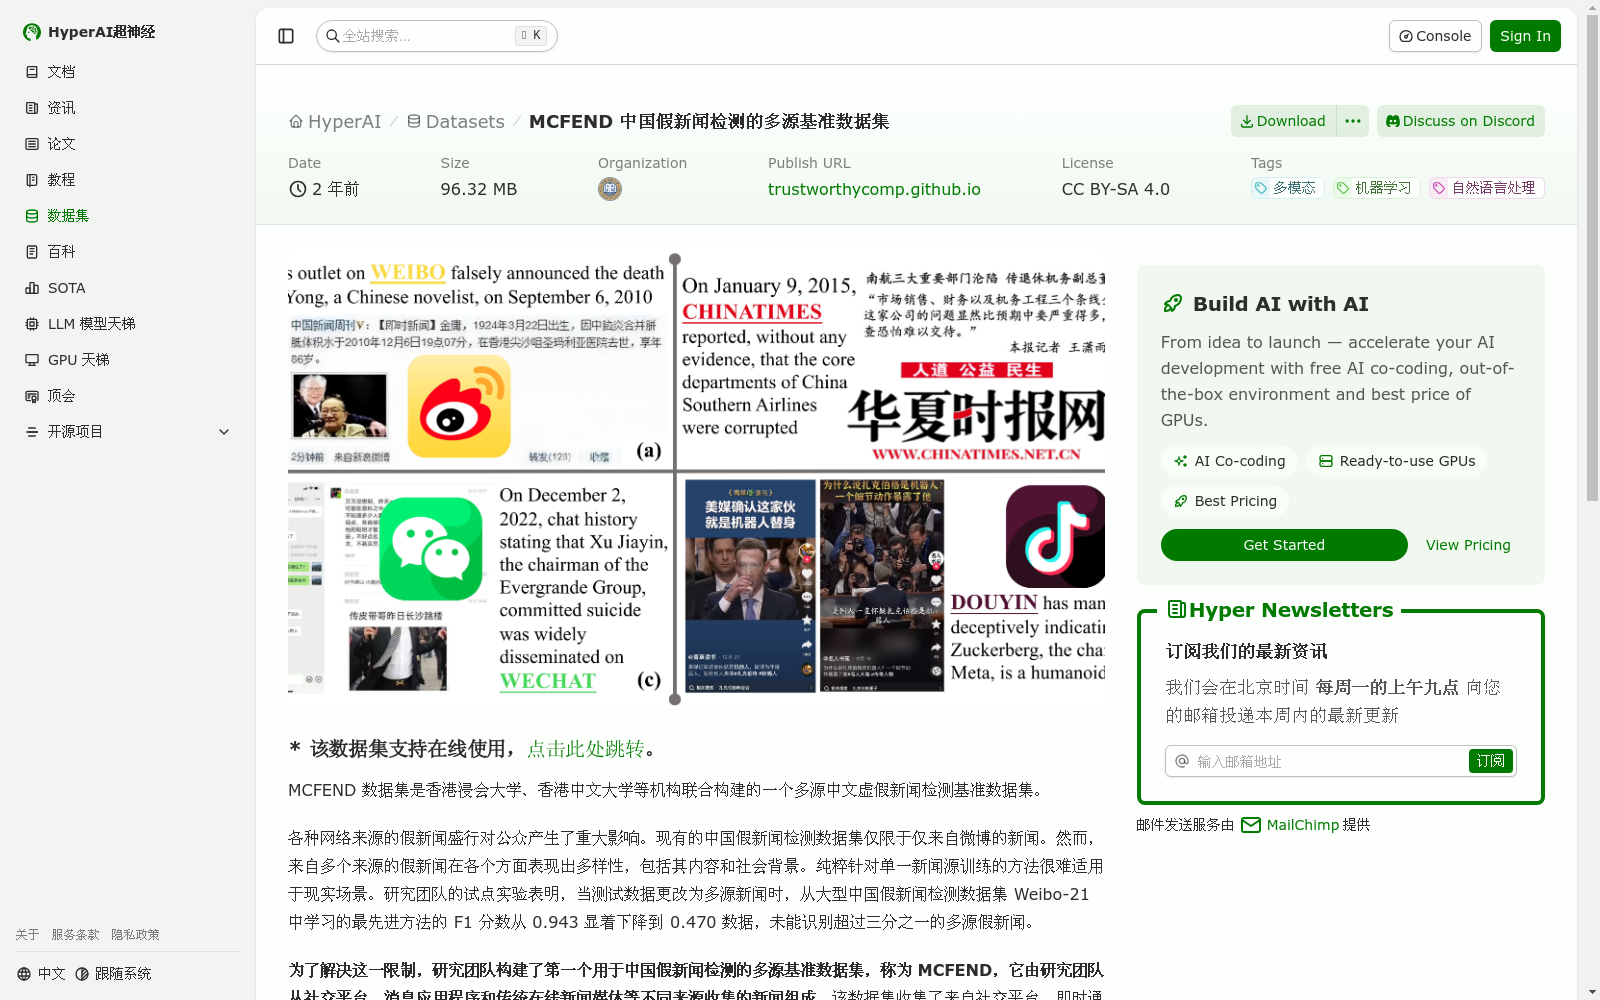Open 百科 wiki in sidebar

128,252
